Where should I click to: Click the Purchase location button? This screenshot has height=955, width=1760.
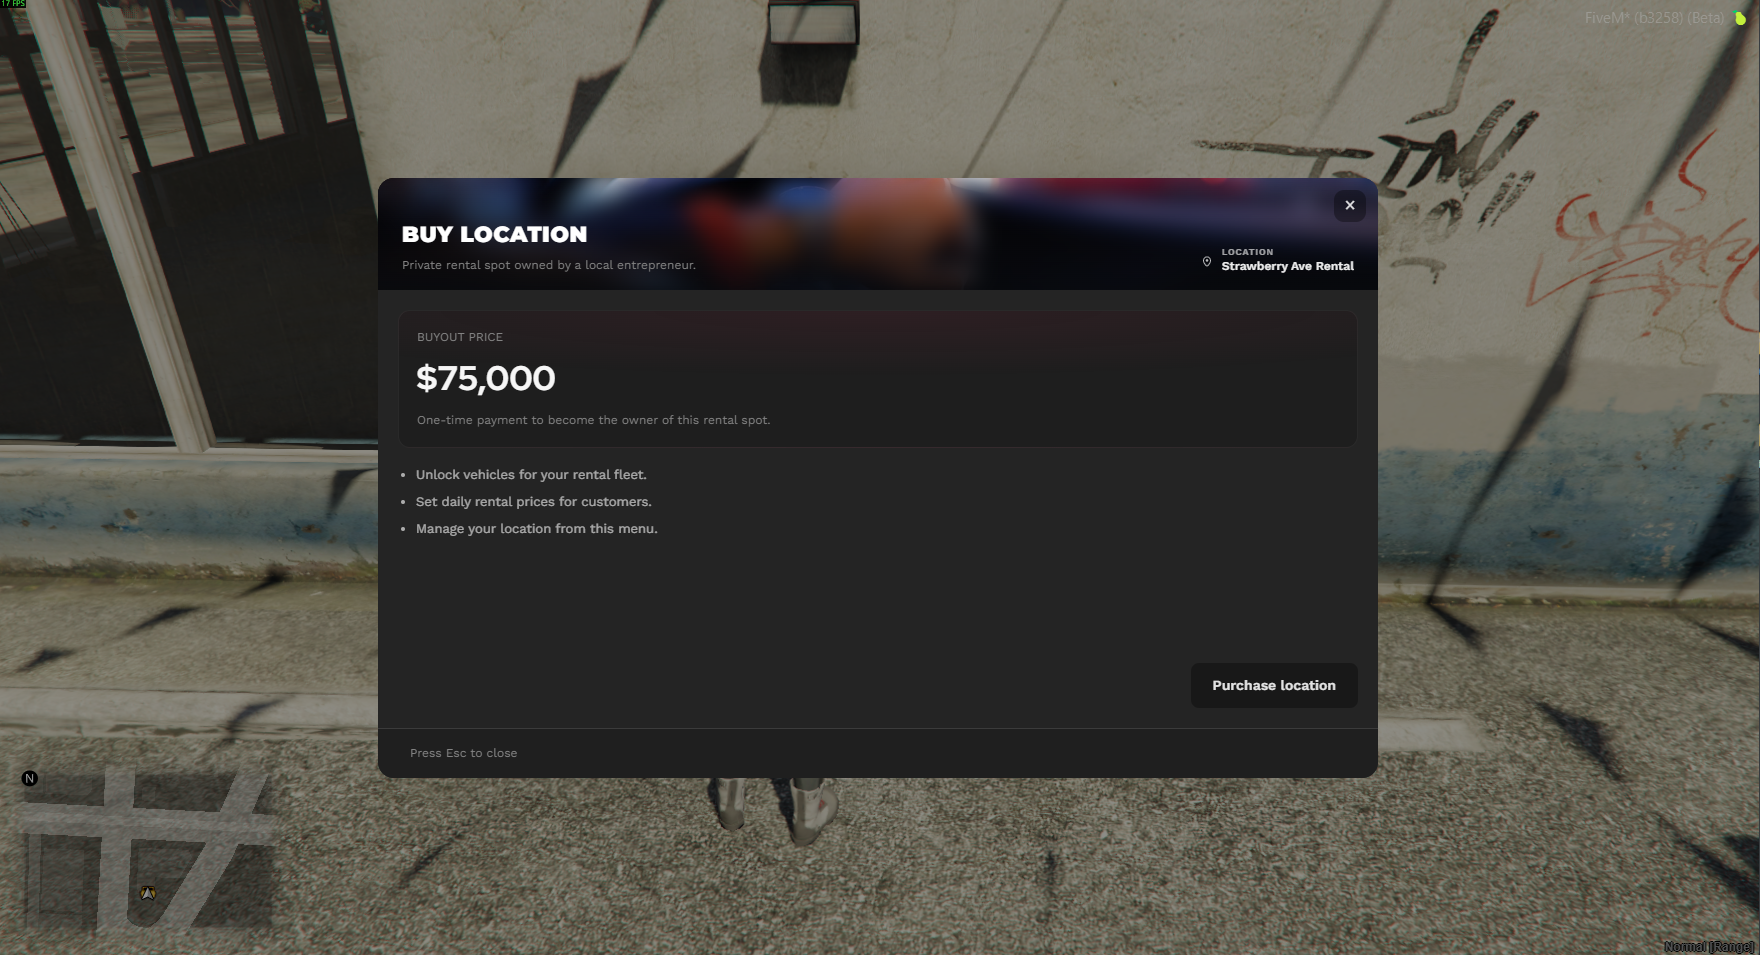pos(1274,685)
